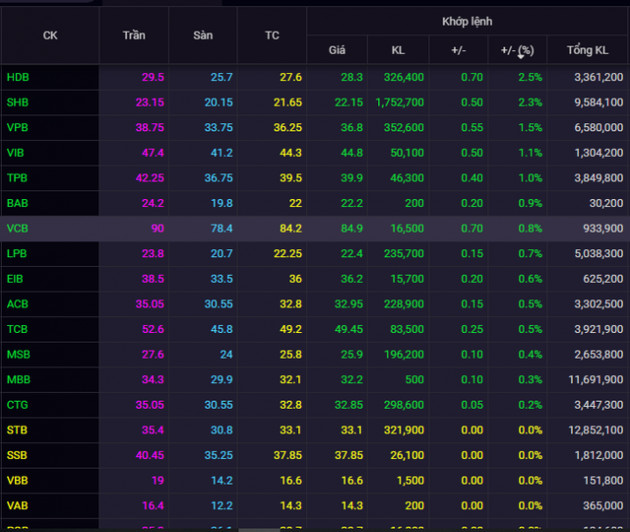Click MBB total volume 11,691,900
Screen dimensions: 630x532
pos(596,379)
